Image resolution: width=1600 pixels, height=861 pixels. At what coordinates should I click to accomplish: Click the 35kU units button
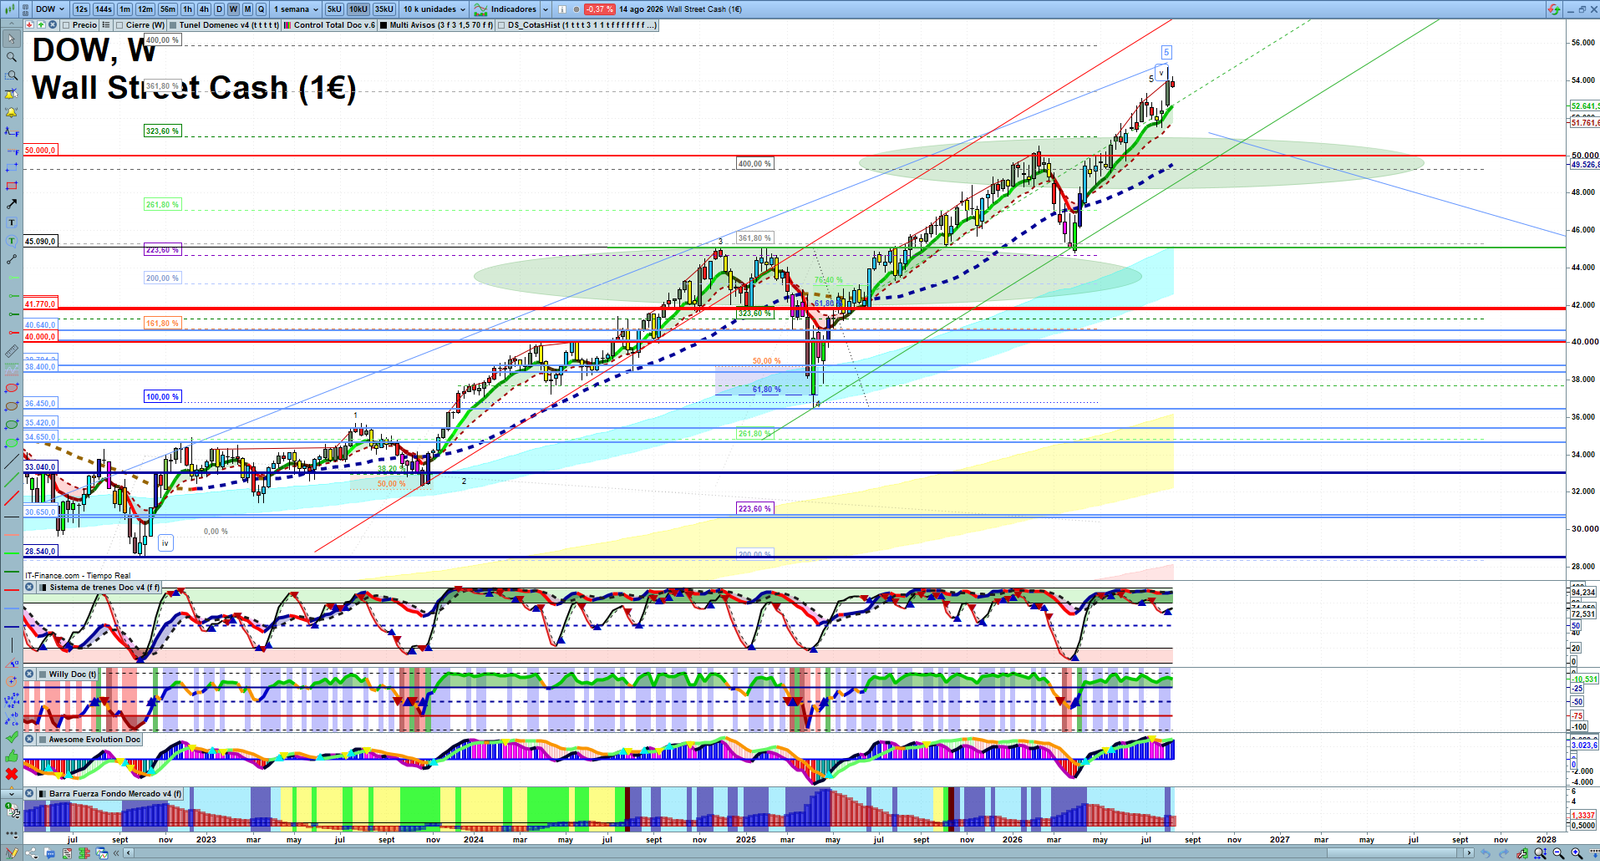click(384, 9)
